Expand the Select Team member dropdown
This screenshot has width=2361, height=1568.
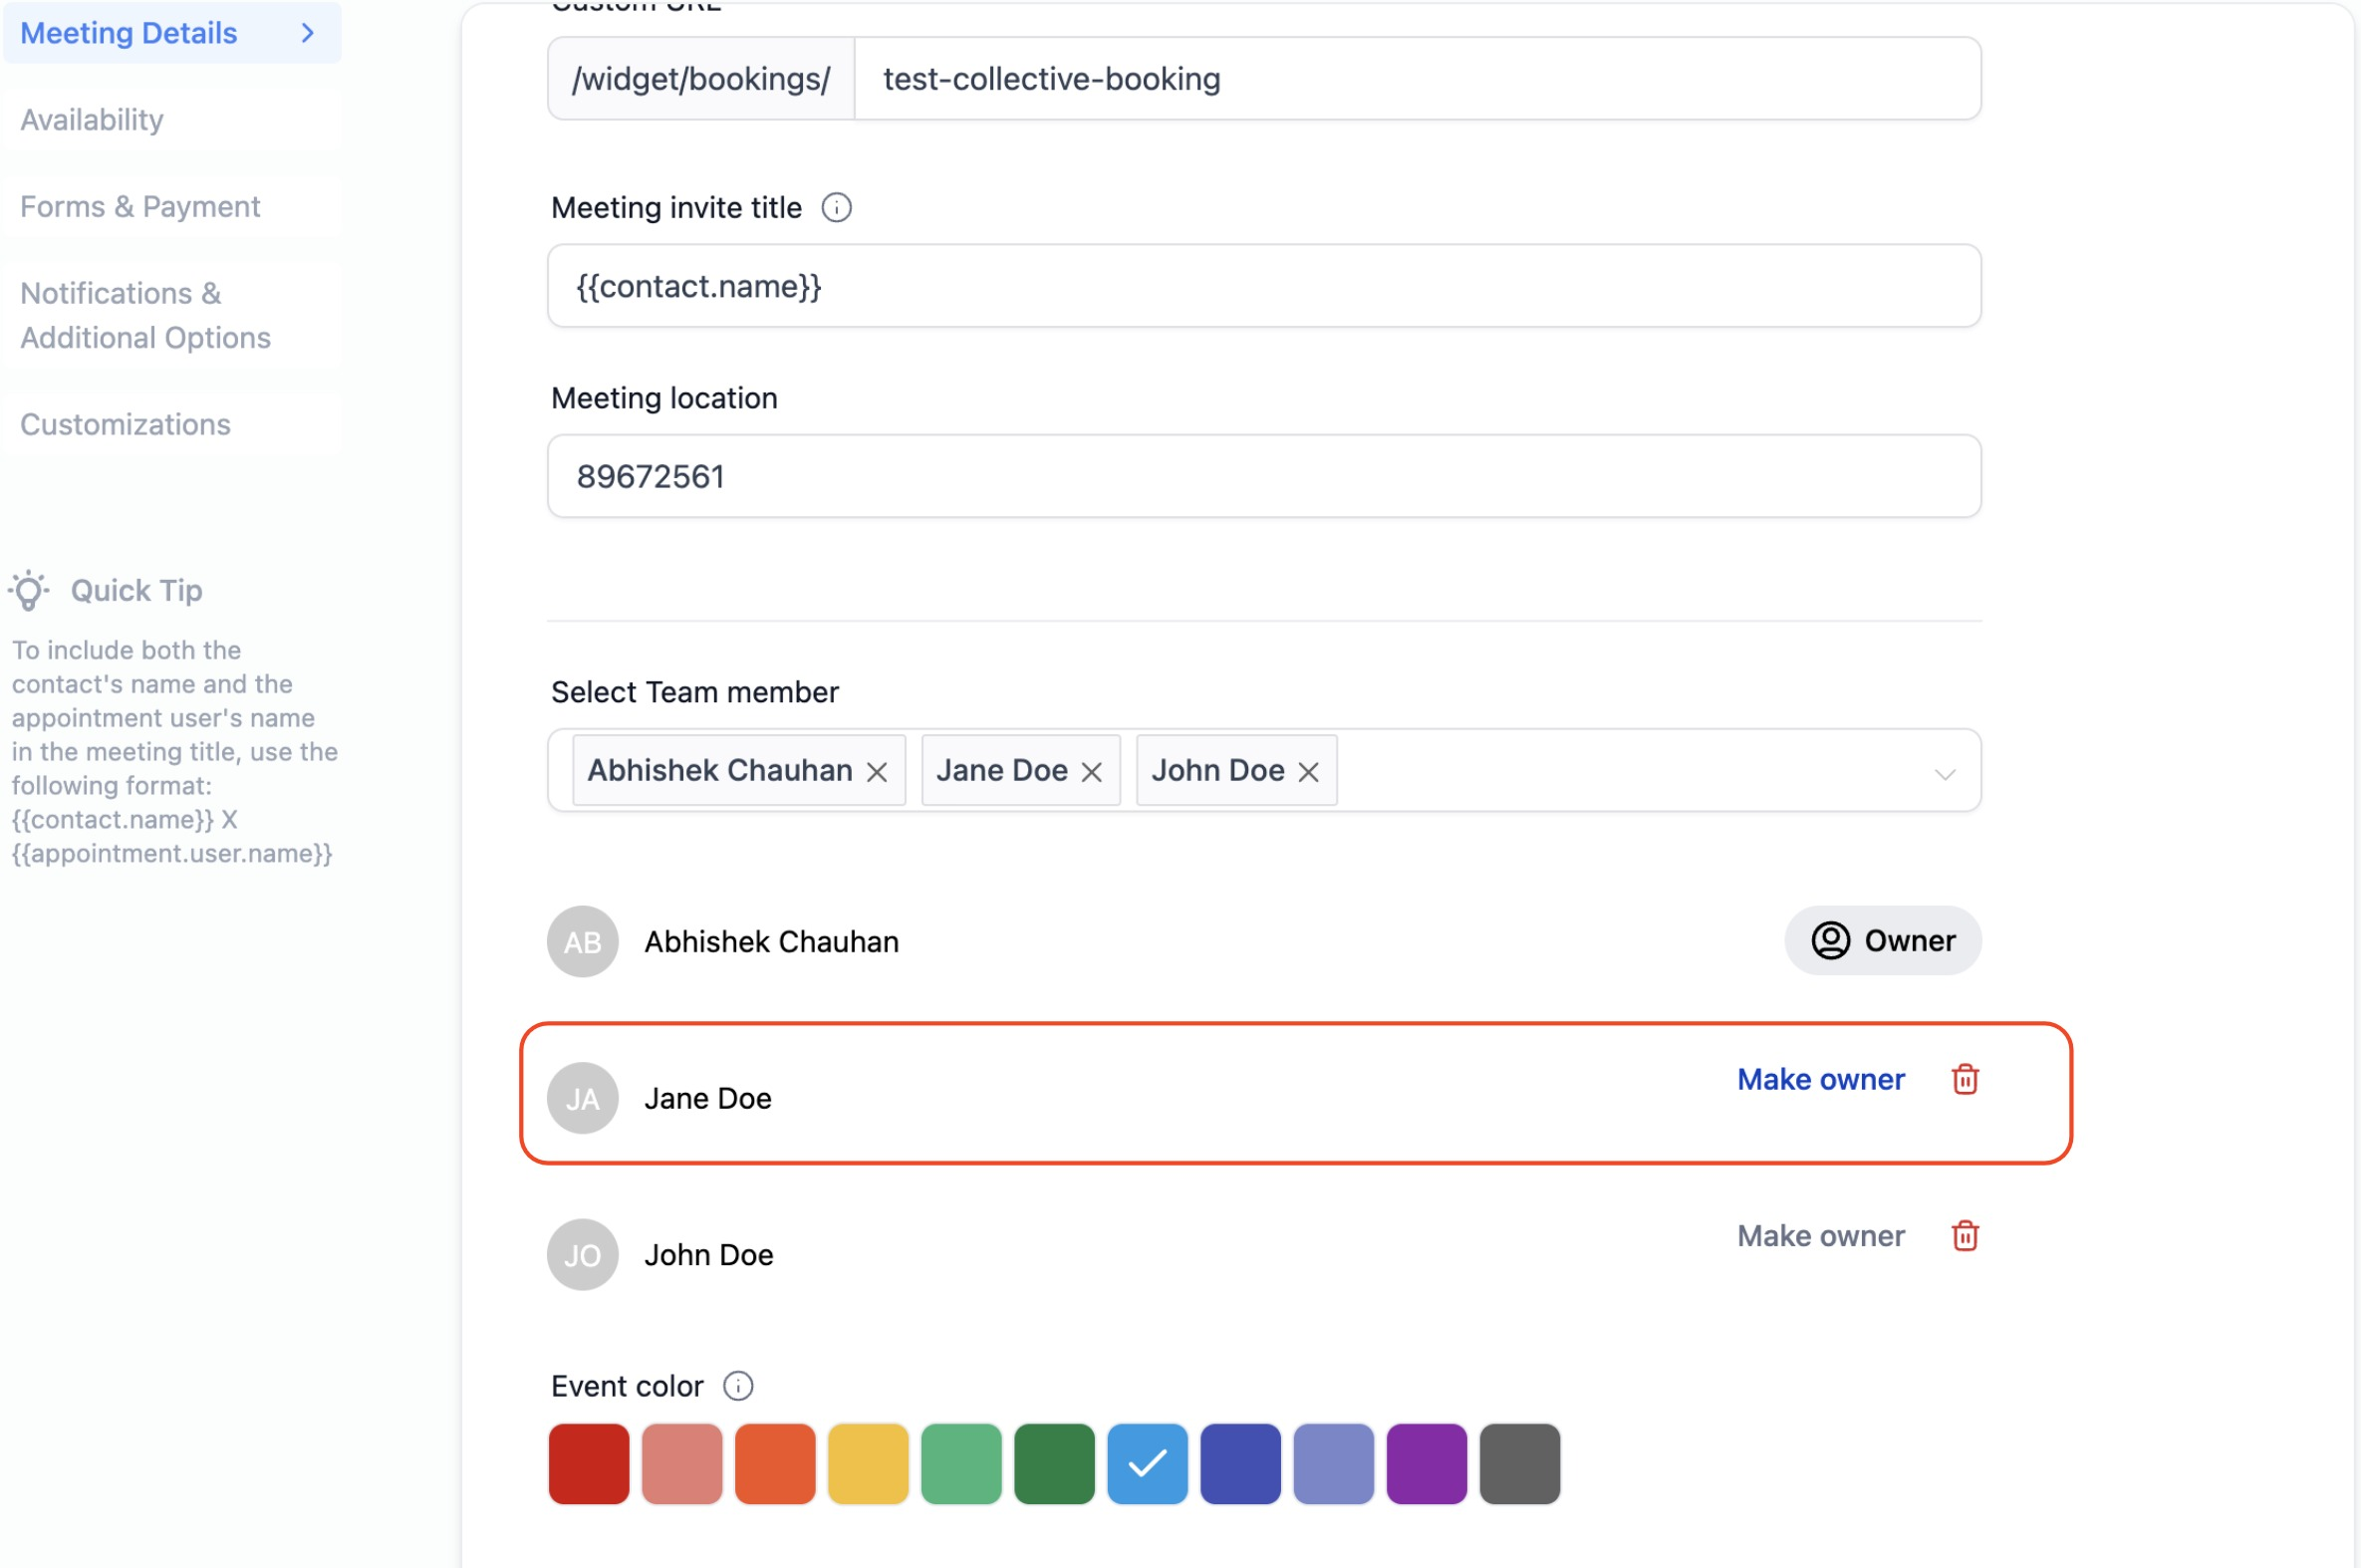(1944, 773)
